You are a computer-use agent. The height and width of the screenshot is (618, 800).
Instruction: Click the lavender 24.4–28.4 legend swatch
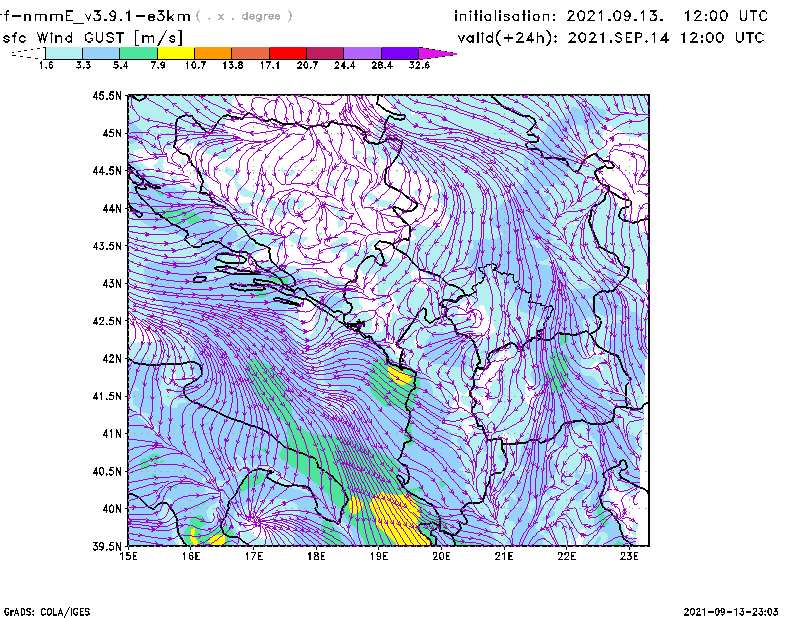tap(363, 53)
